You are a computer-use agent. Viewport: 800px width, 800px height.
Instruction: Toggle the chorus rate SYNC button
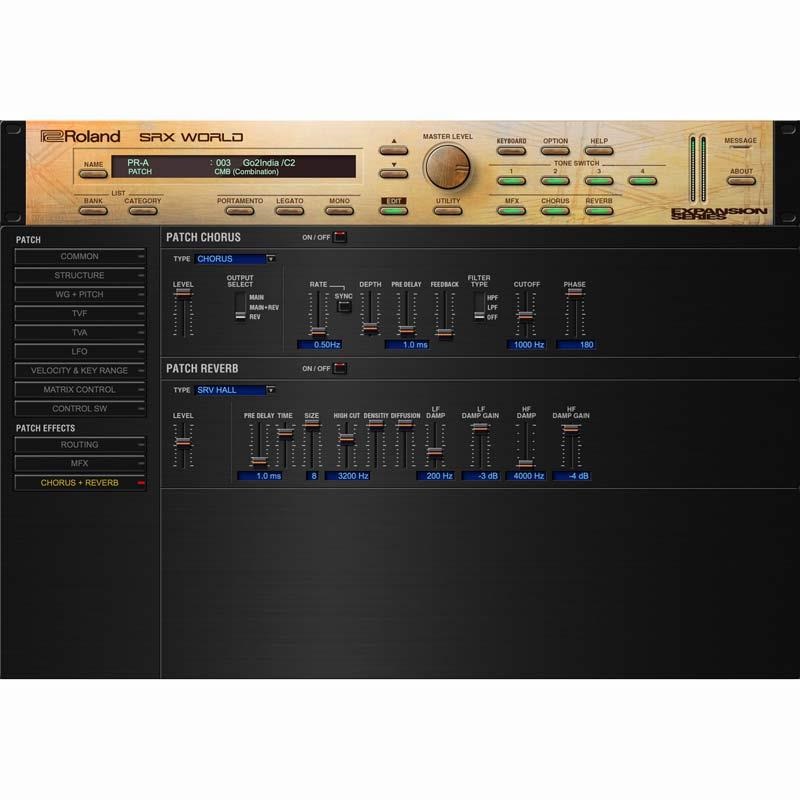[344, 306]
